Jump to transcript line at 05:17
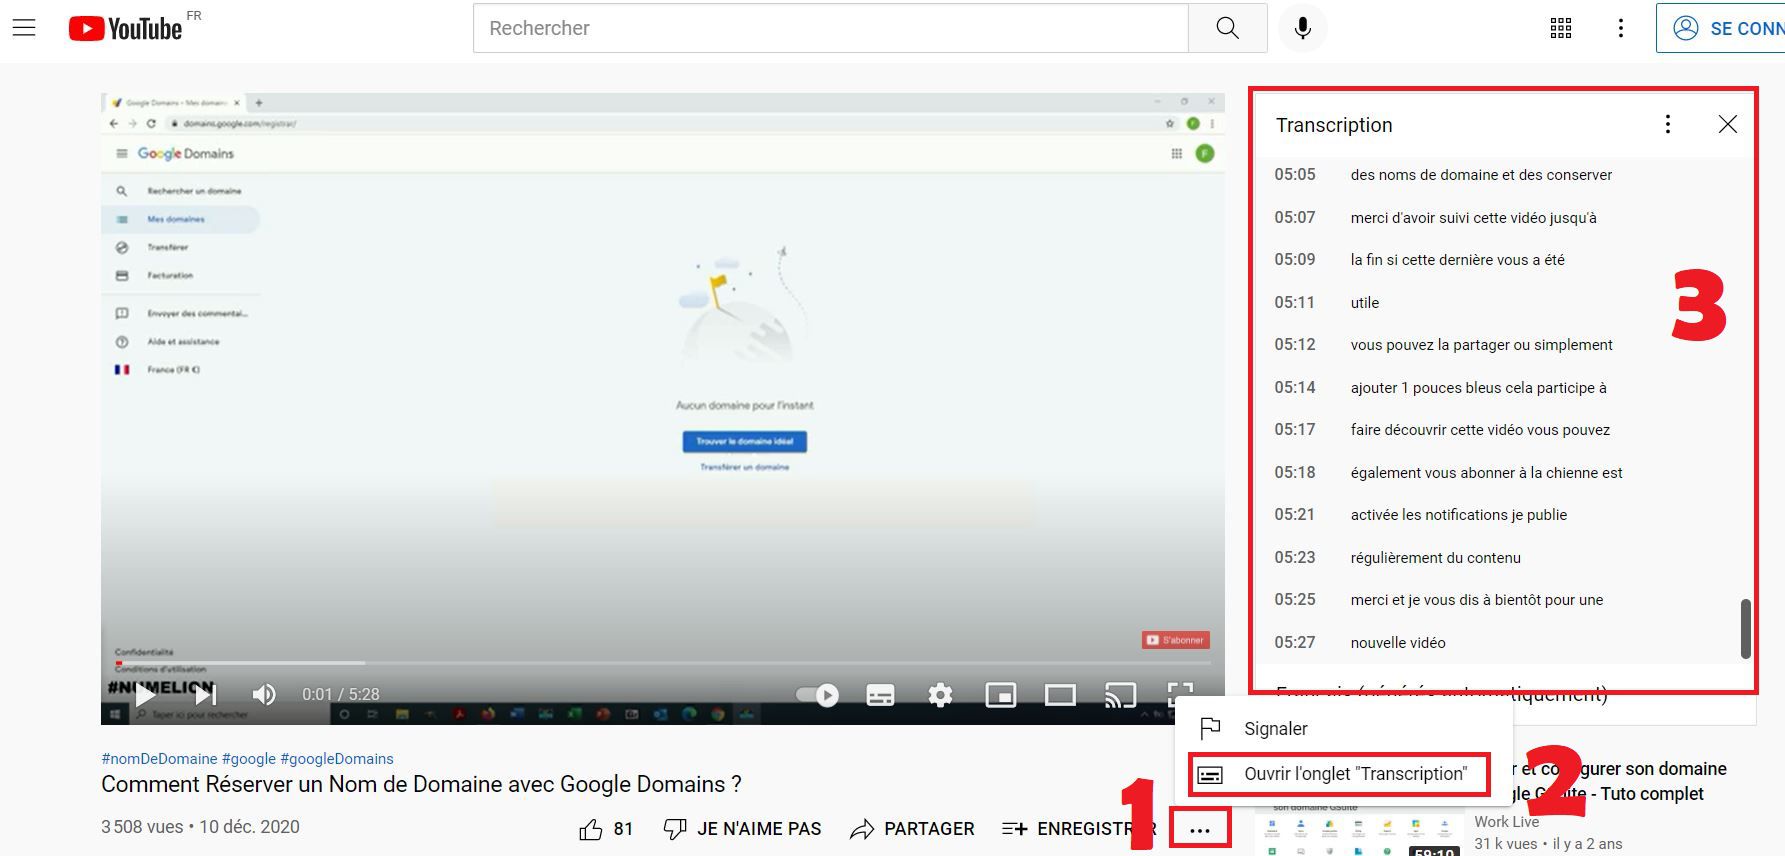 (x=1497, y=430)
